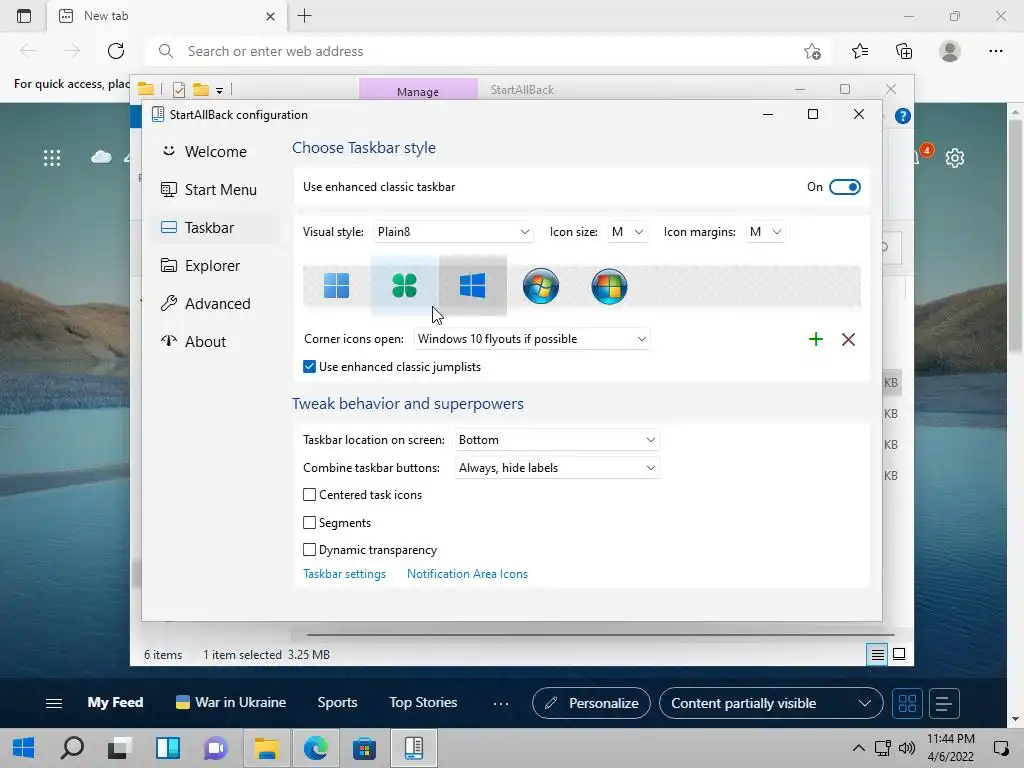The height and width of the screenshot is (768, 1024).
Task: Select the Windows 11 start button style
Action: [336, 285]
